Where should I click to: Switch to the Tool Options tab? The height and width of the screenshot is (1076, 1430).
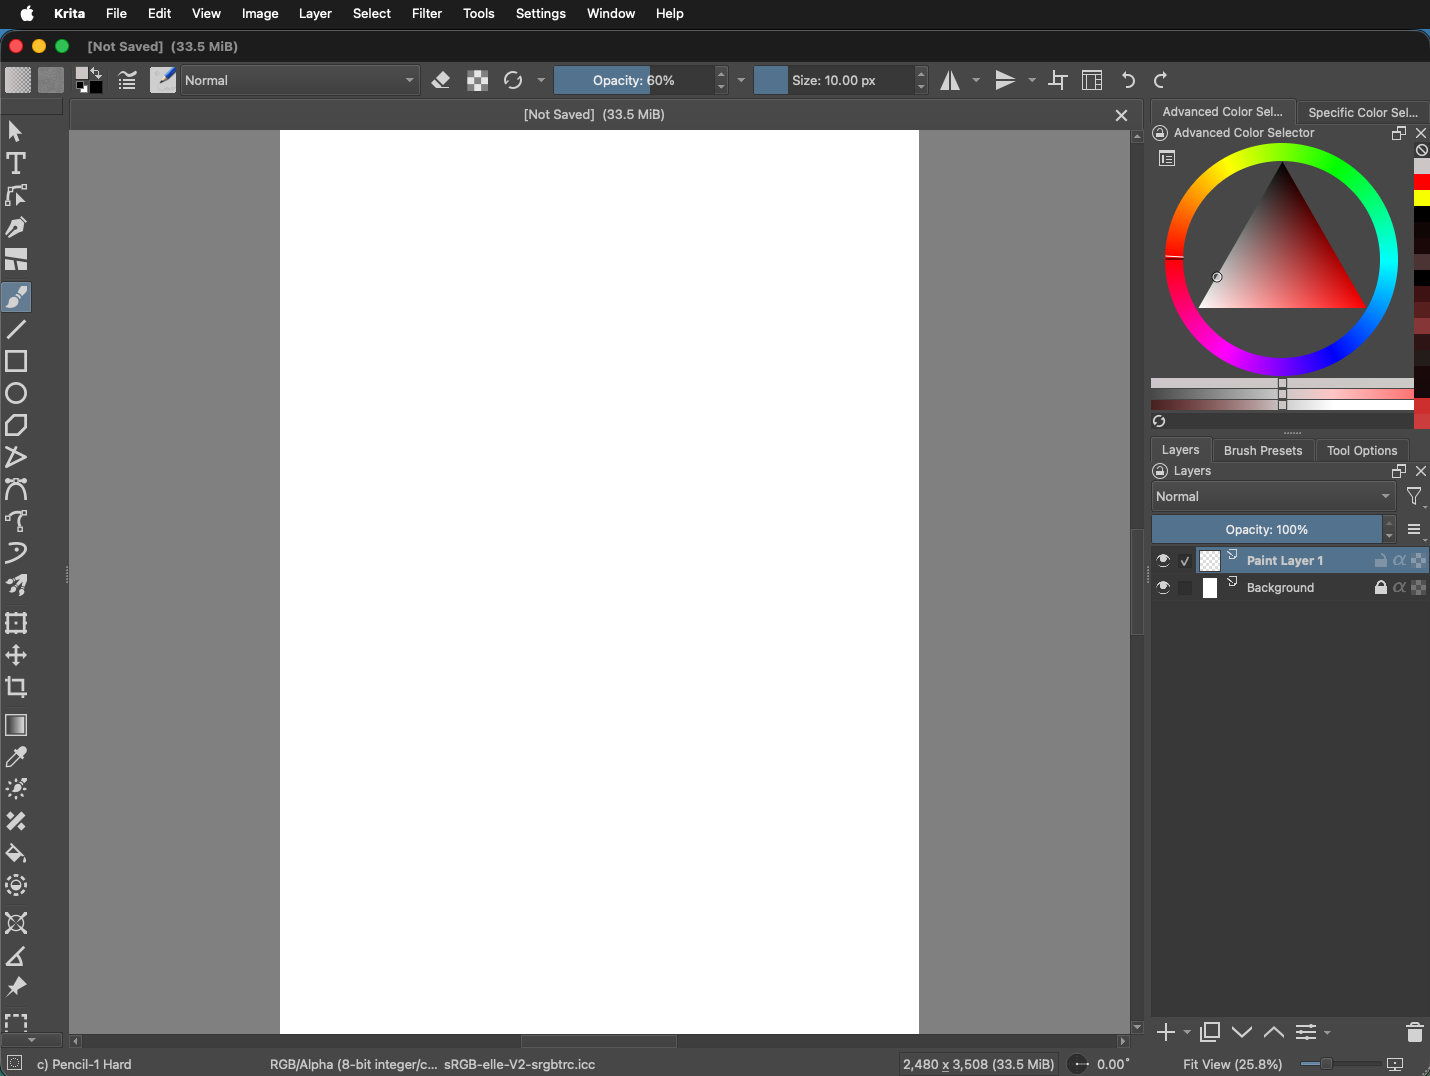1362,450
